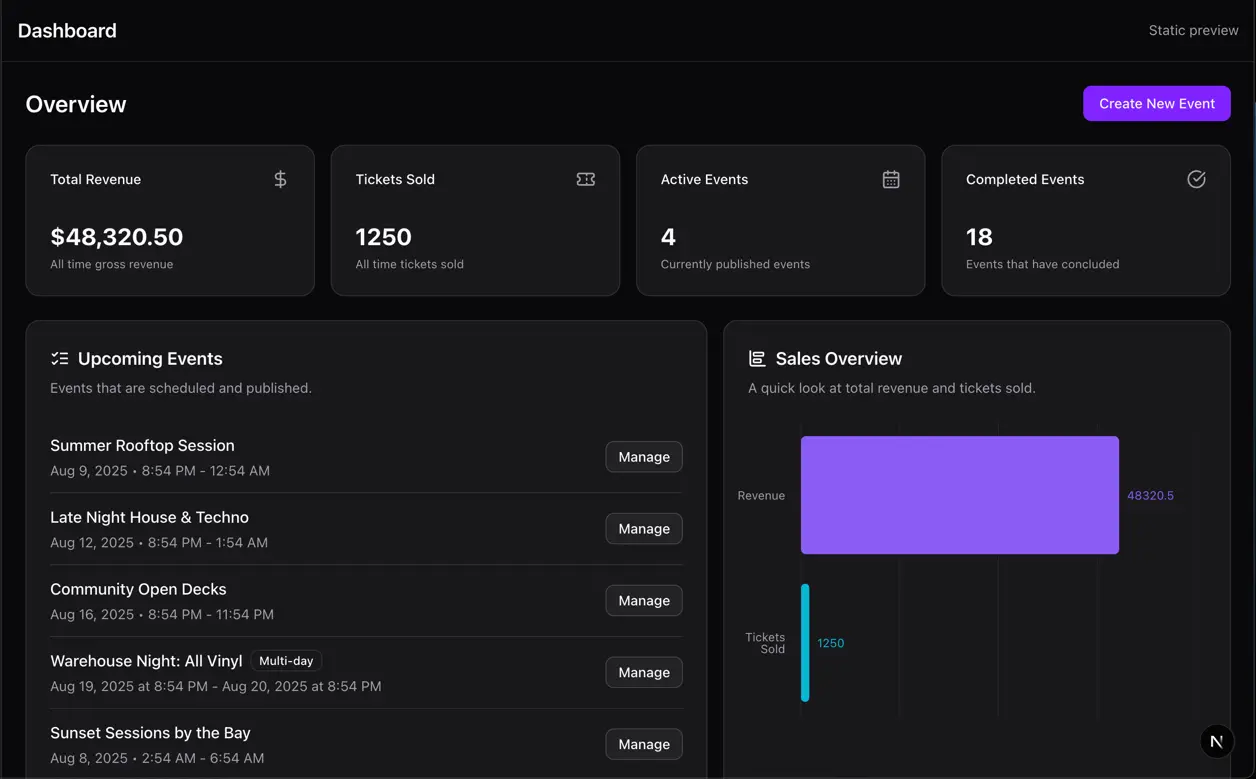Manage the Sunset Sessions by the Bay event

(643, 744)
